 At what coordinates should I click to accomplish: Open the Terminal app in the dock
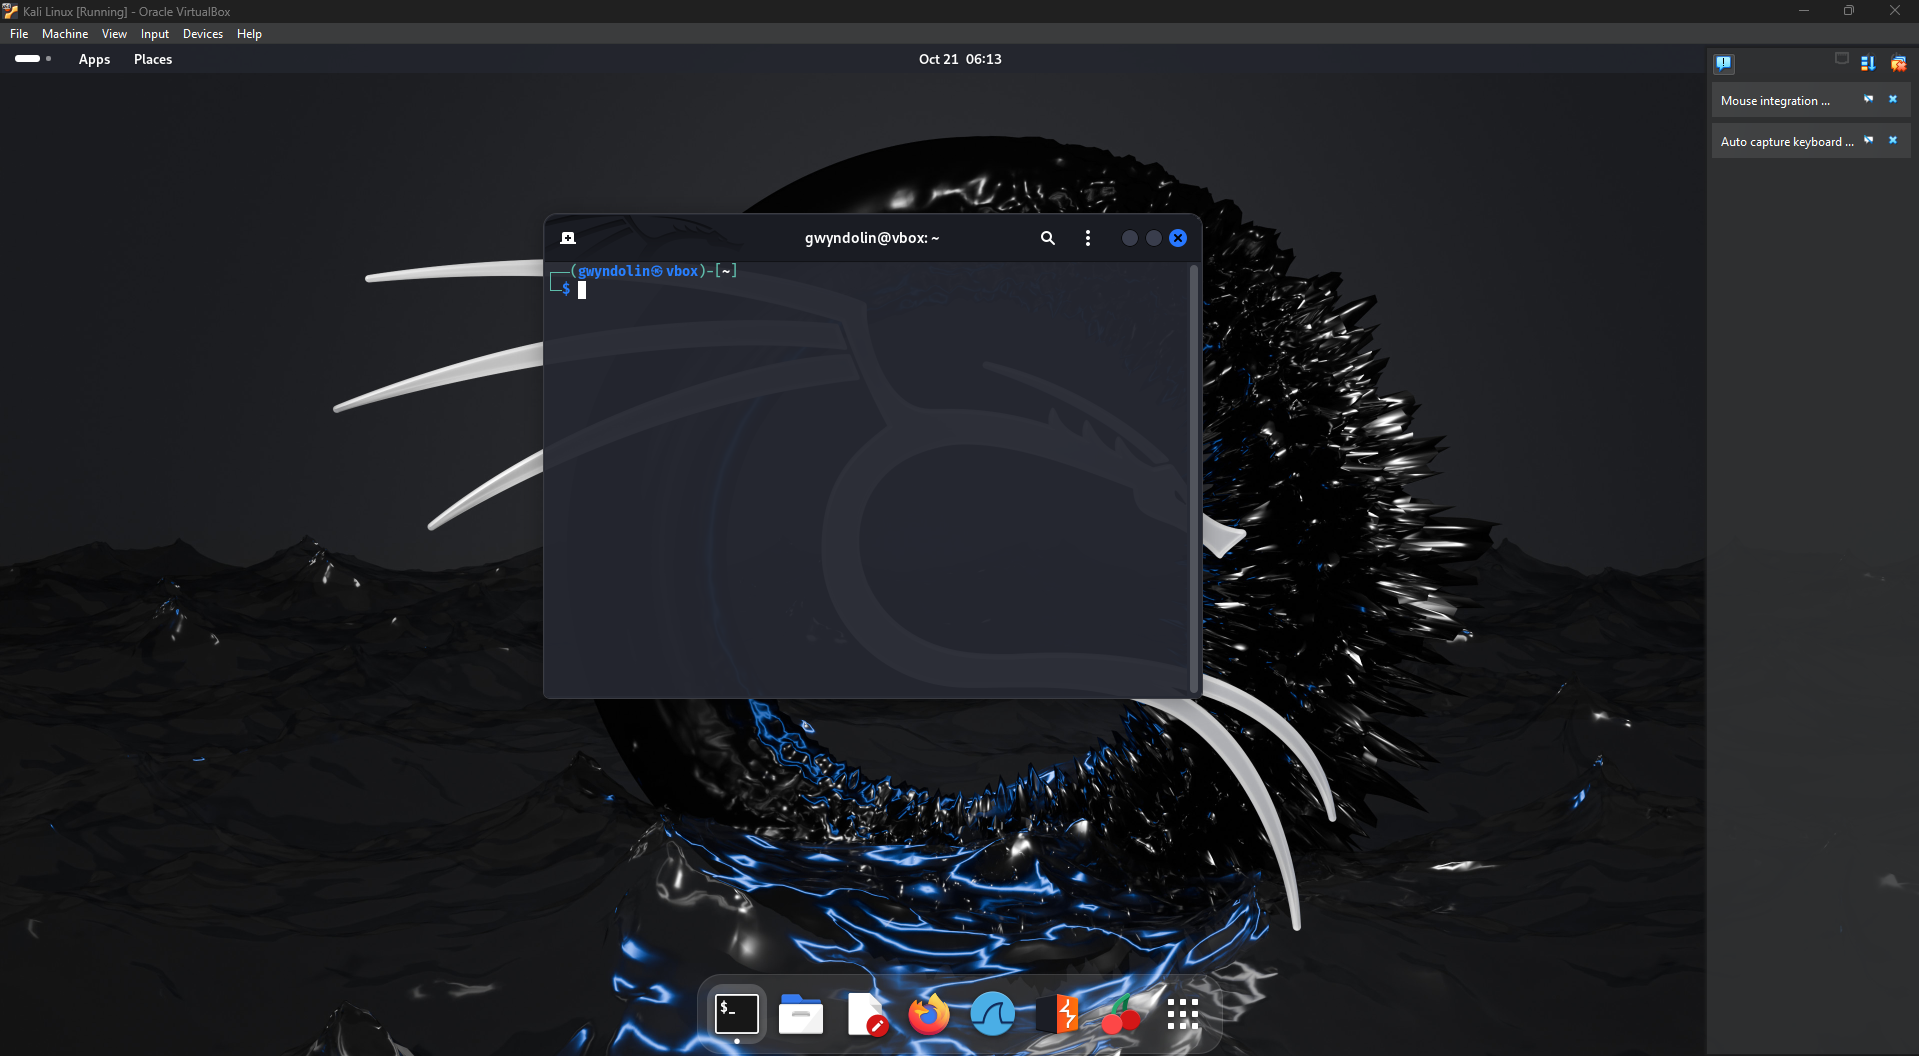click(737, 1014)
